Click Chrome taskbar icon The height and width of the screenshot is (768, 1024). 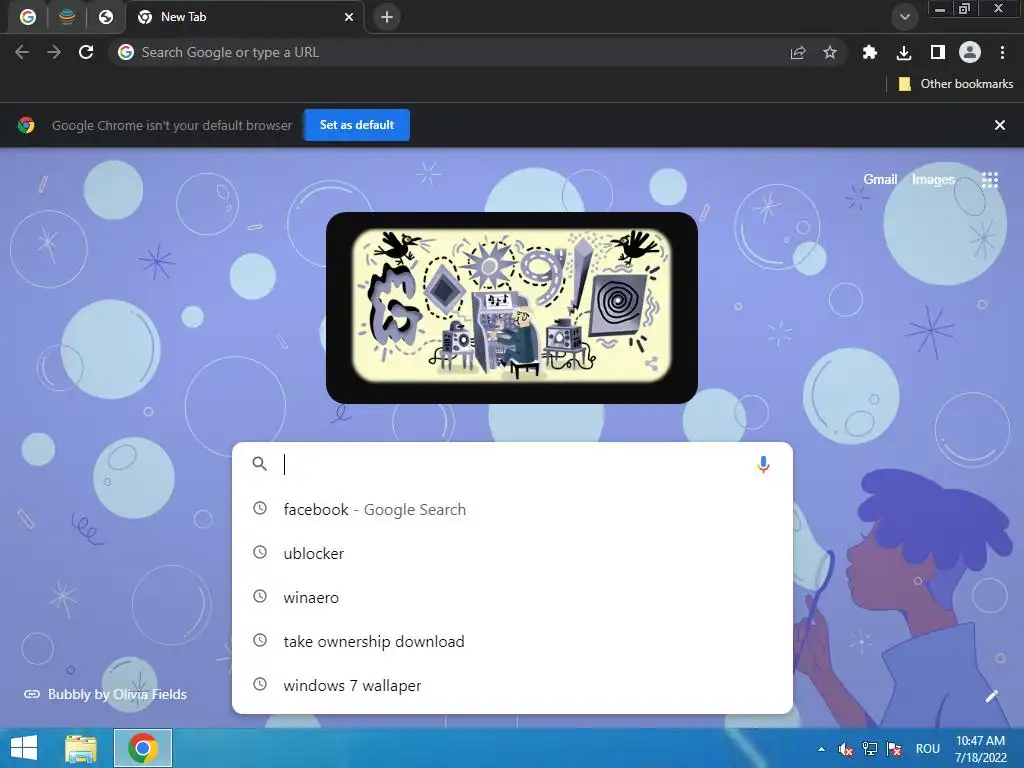(143, 748)
